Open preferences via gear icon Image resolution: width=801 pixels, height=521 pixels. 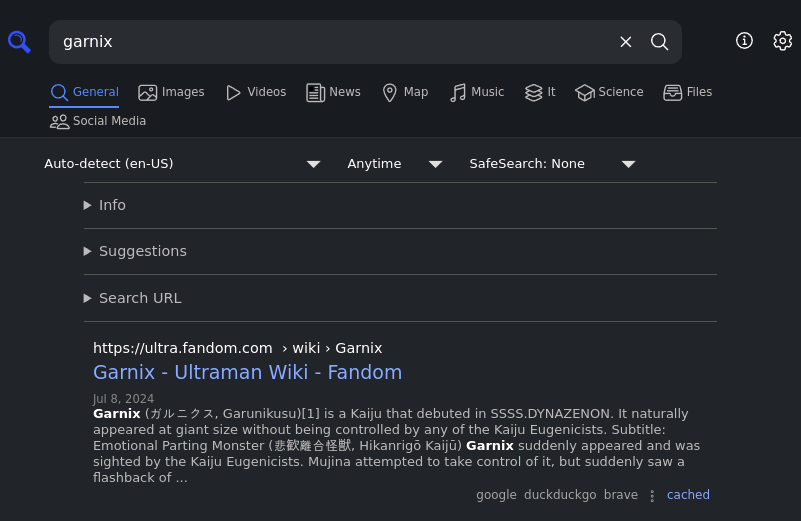pos(782,41)
